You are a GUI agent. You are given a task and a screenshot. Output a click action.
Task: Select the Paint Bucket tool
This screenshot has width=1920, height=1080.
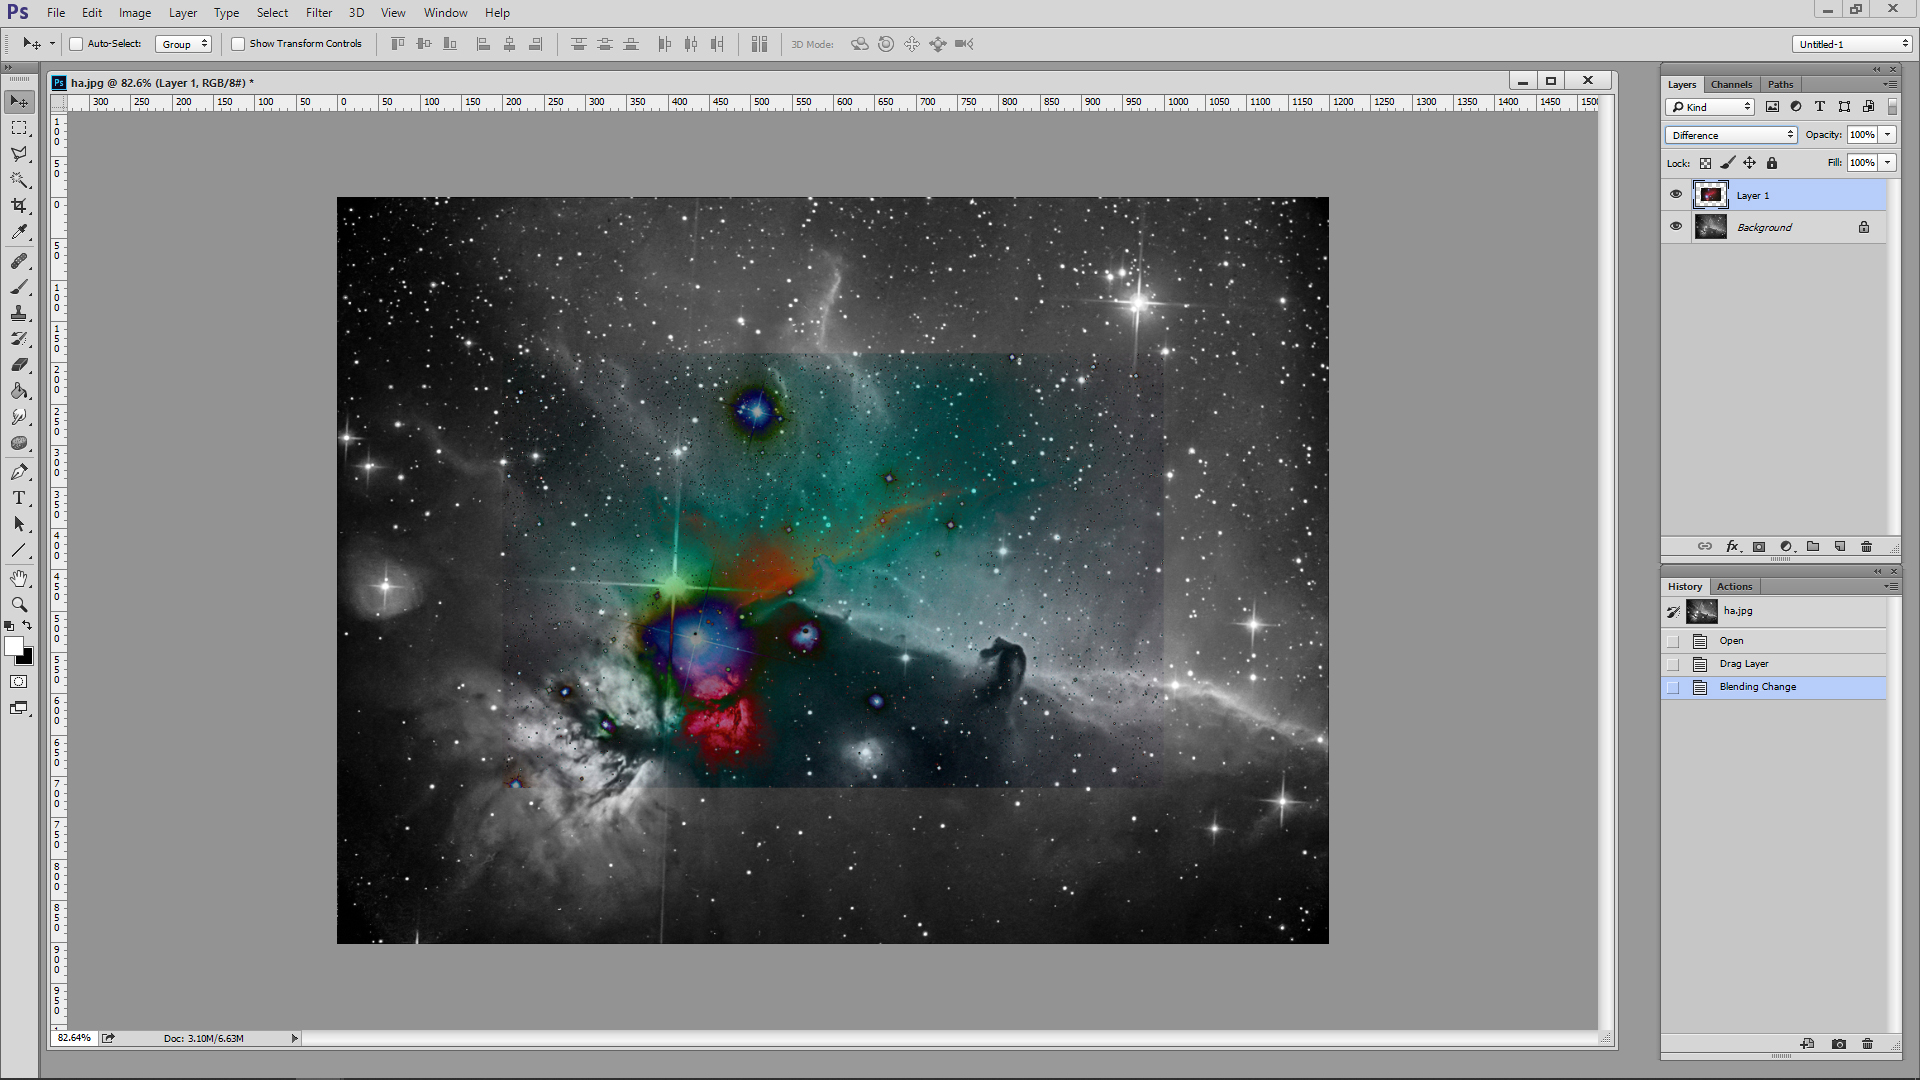(19, 391)
